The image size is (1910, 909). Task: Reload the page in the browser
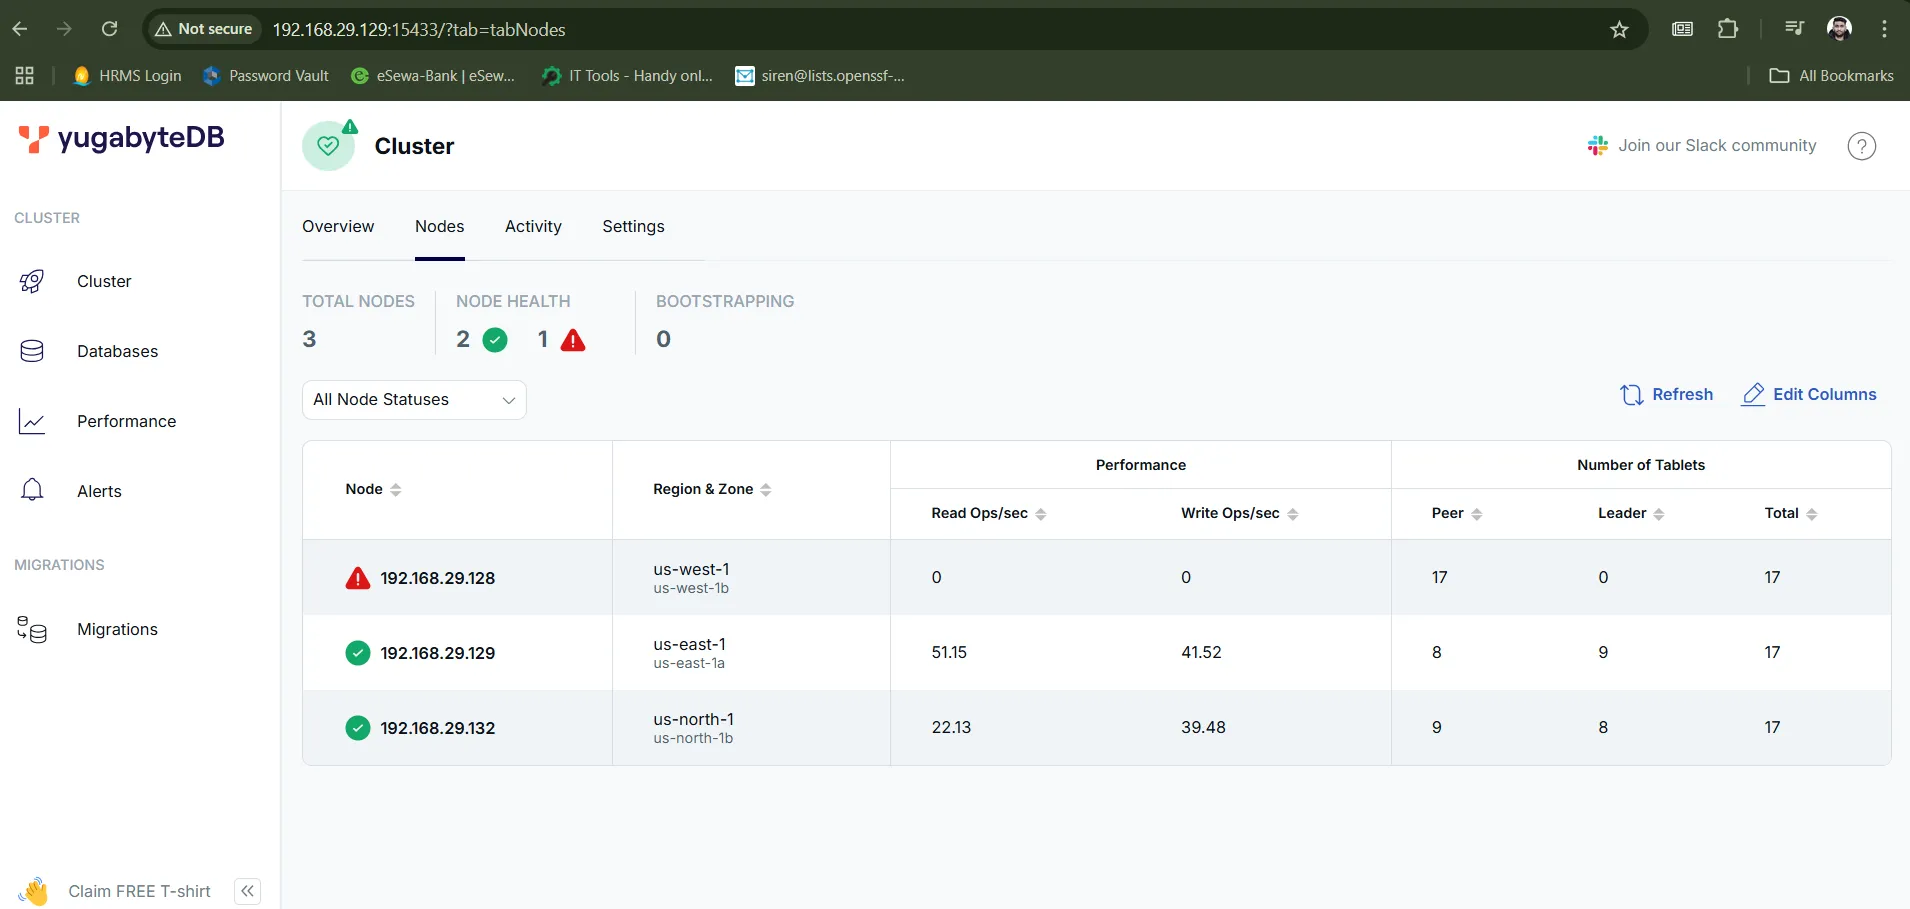pos(110,29)
